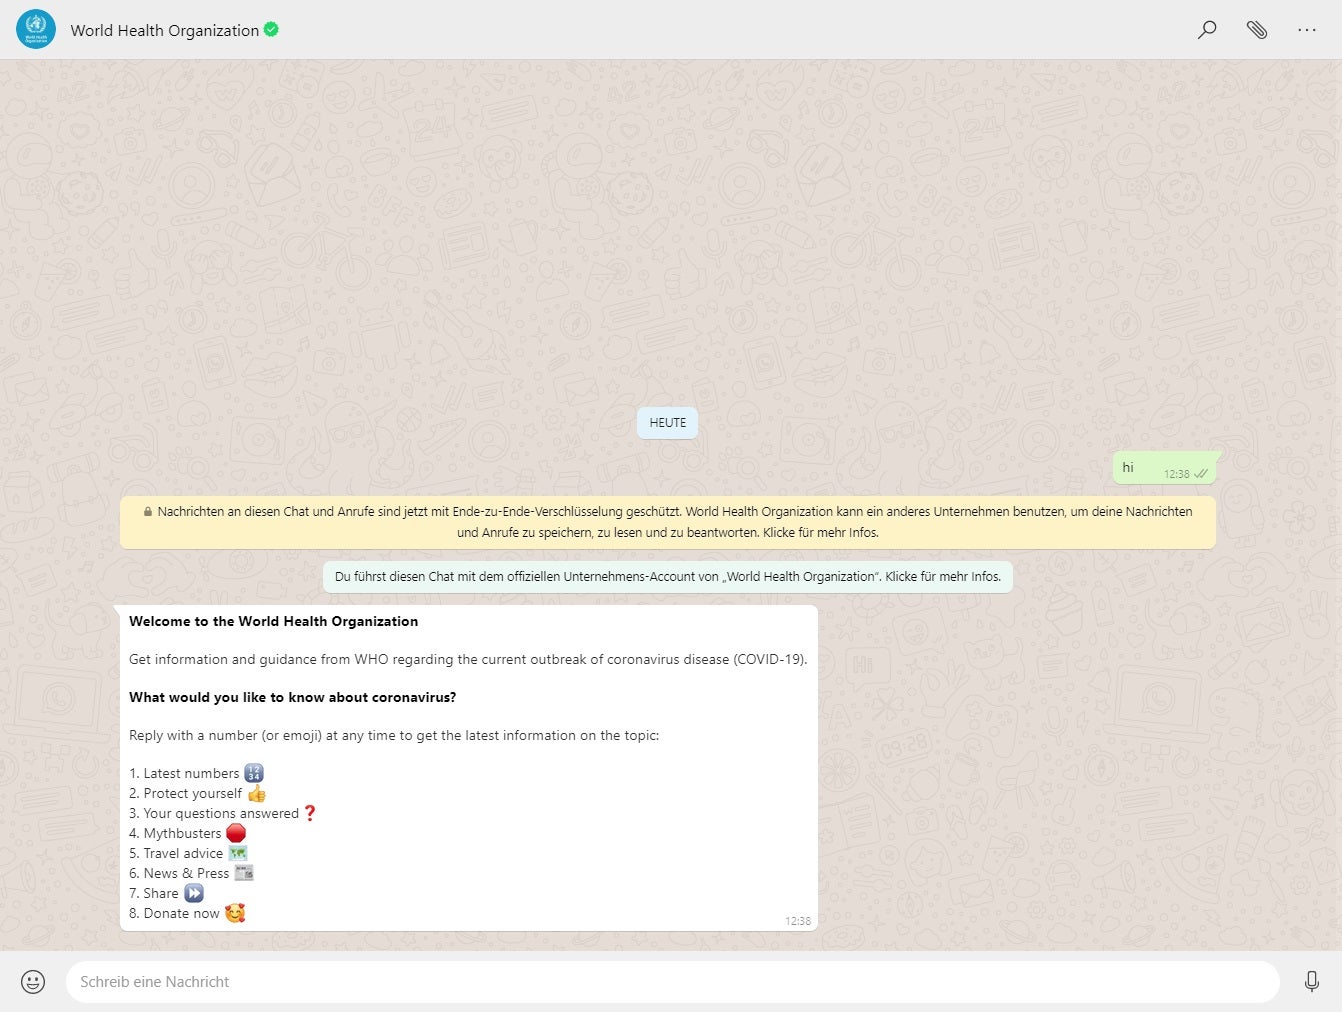Click the double check marks on 'hi' message
This screenshot has width=1342, height=1012.
click(x=1200, y=474)
